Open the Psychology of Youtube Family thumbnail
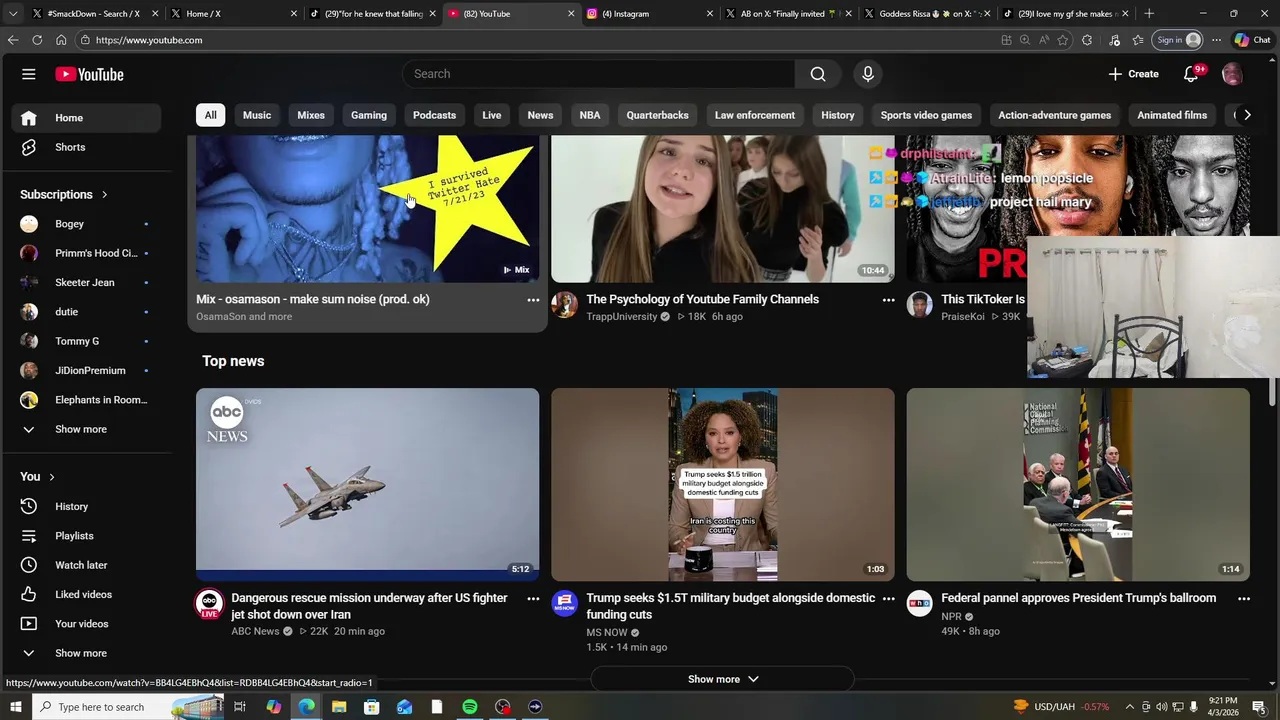The image size is (1280, 720). tap(722, 209)
